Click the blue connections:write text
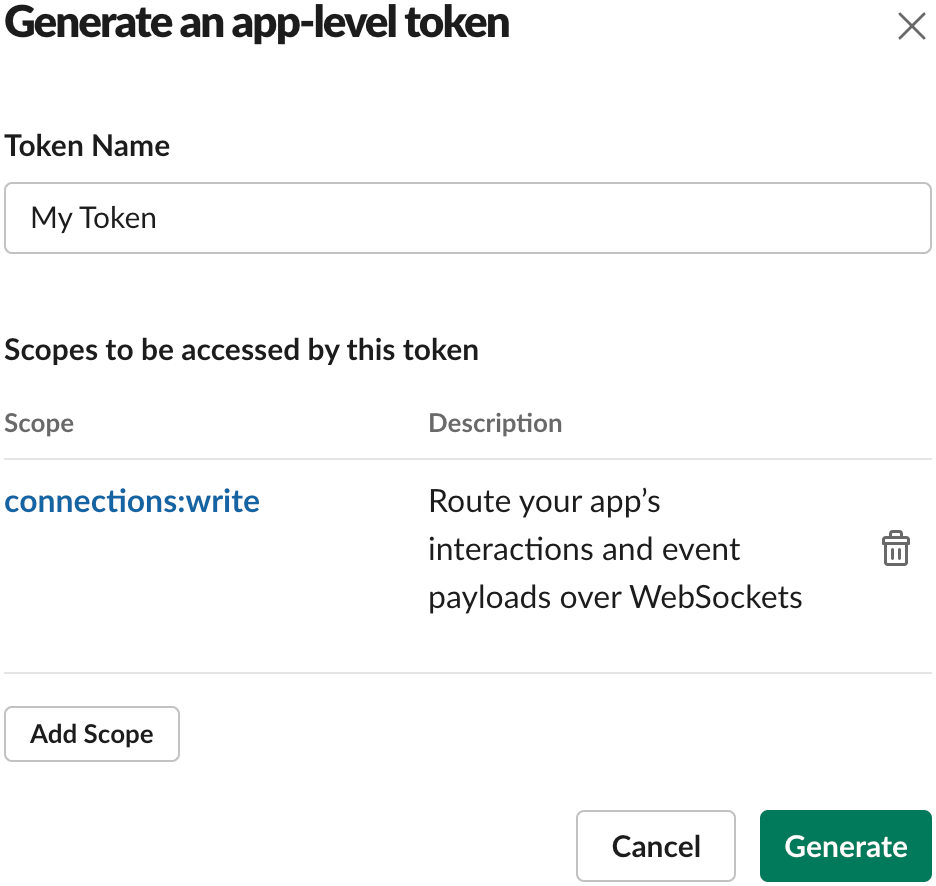Image resolution: width=936 pixels, height=886 pixels. (x=132, y=501)
